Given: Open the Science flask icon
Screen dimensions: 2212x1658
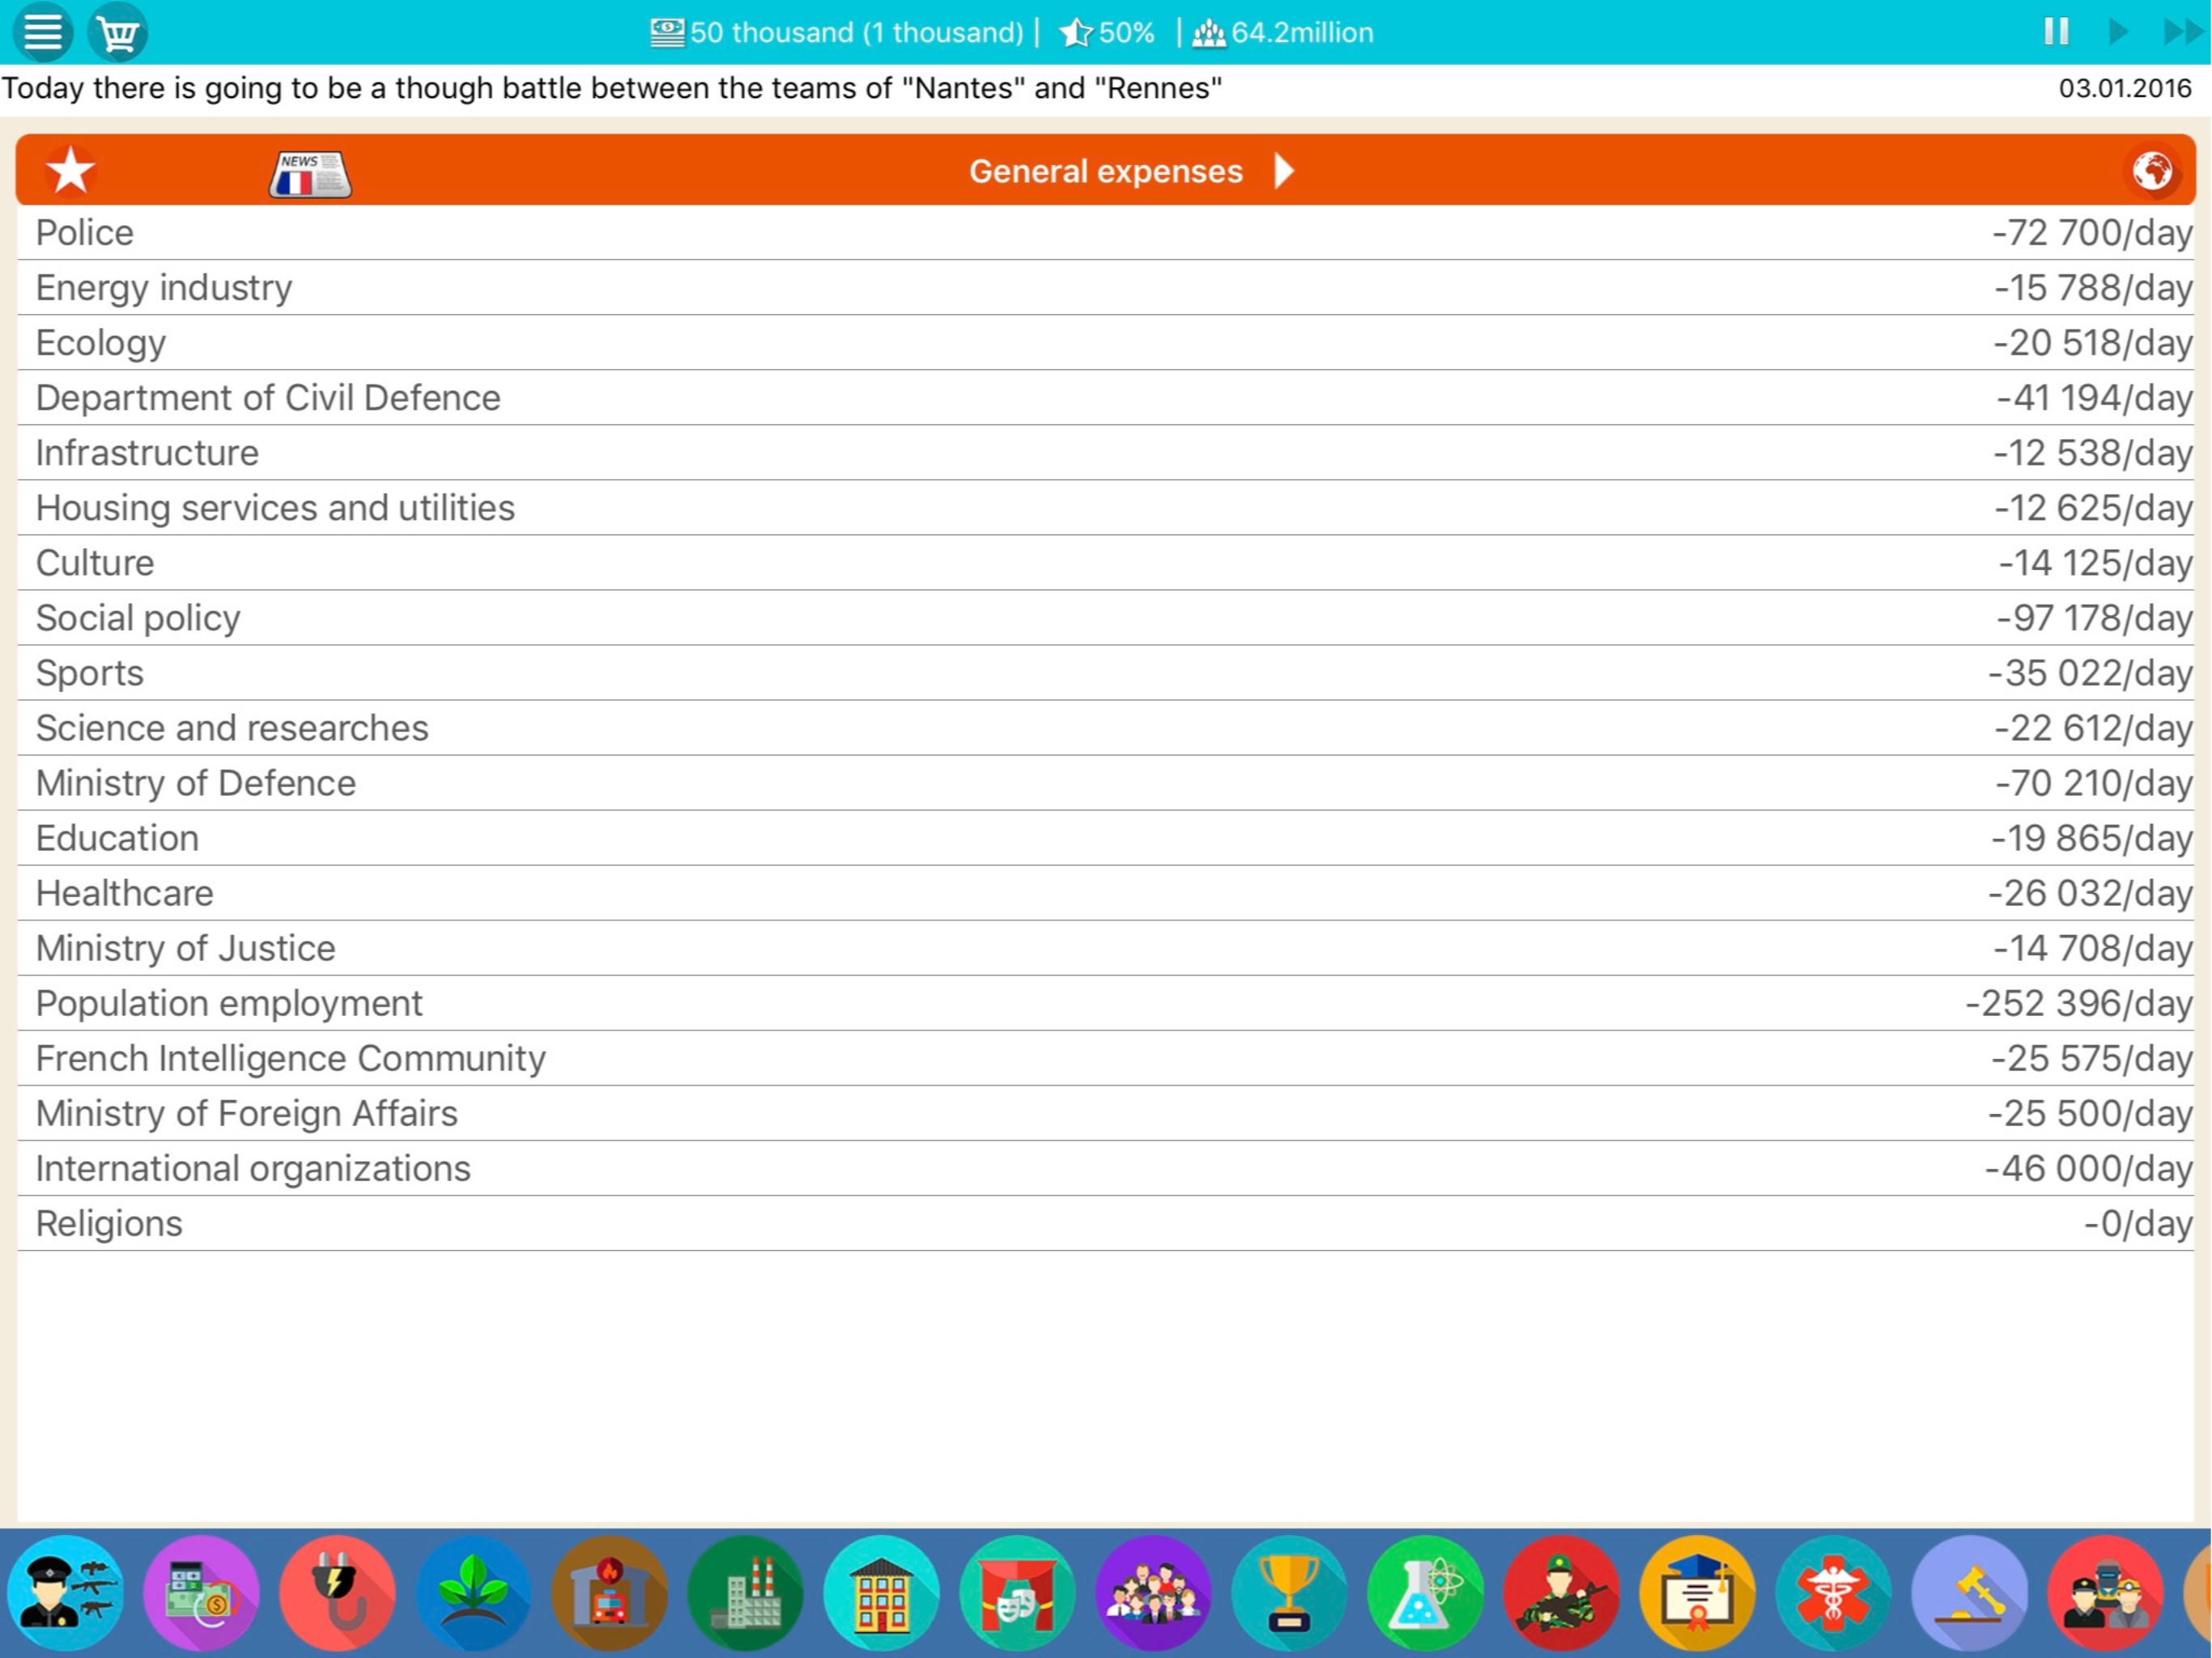Looking at the screenshot, I should pos(1426,1592).
